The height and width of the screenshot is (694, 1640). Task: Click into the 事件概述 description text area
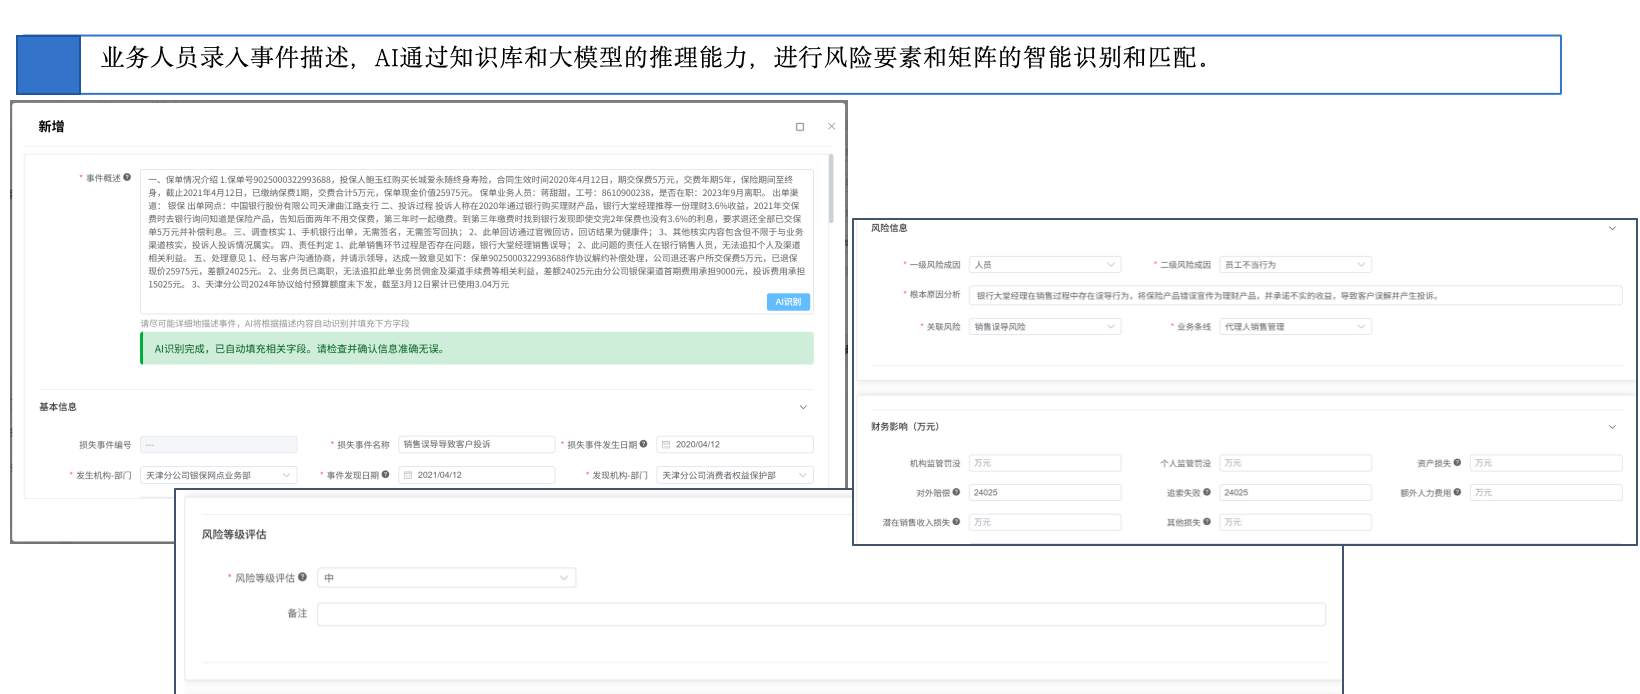click(x=476, y=241)
